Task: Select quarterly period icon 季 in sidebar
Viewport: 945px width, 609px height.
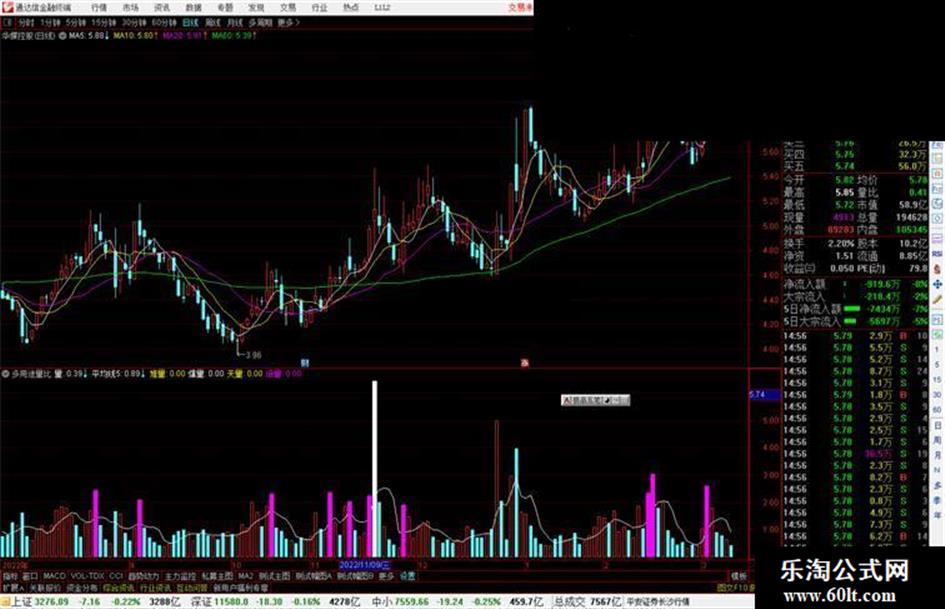Action: click(x=937, y=500)
